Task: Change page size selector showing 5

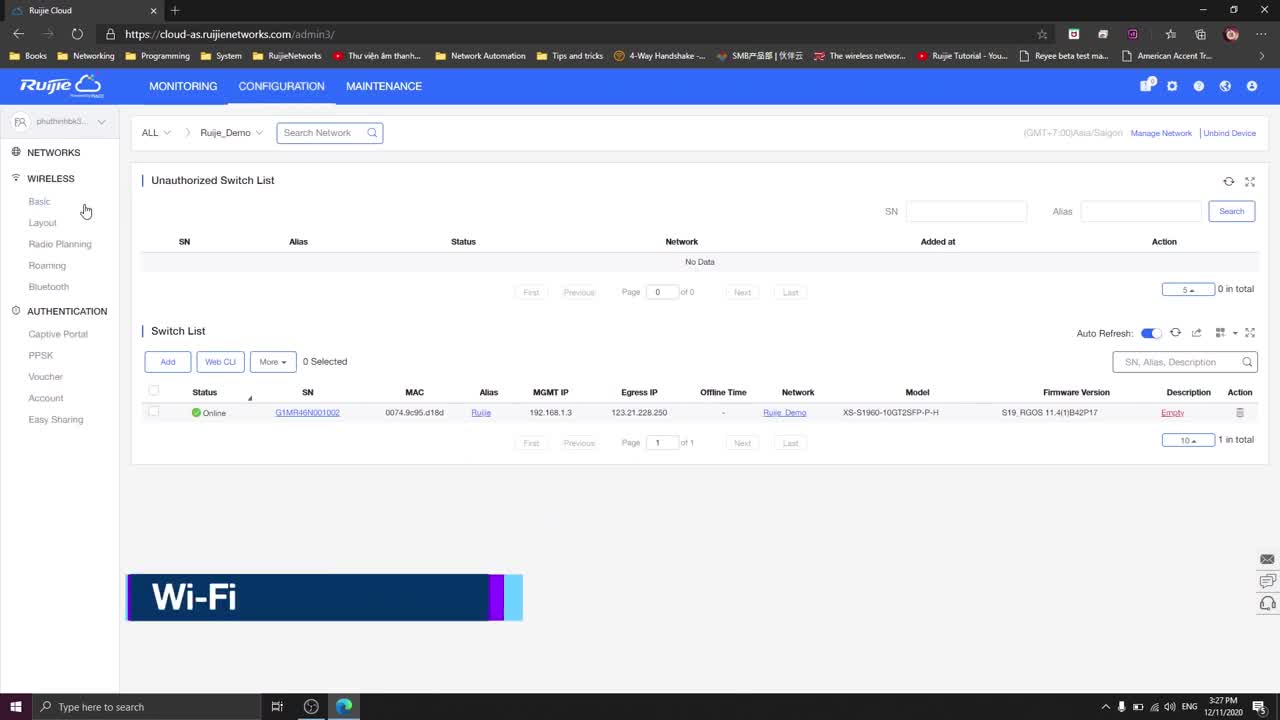Action: click(1188, 289)
